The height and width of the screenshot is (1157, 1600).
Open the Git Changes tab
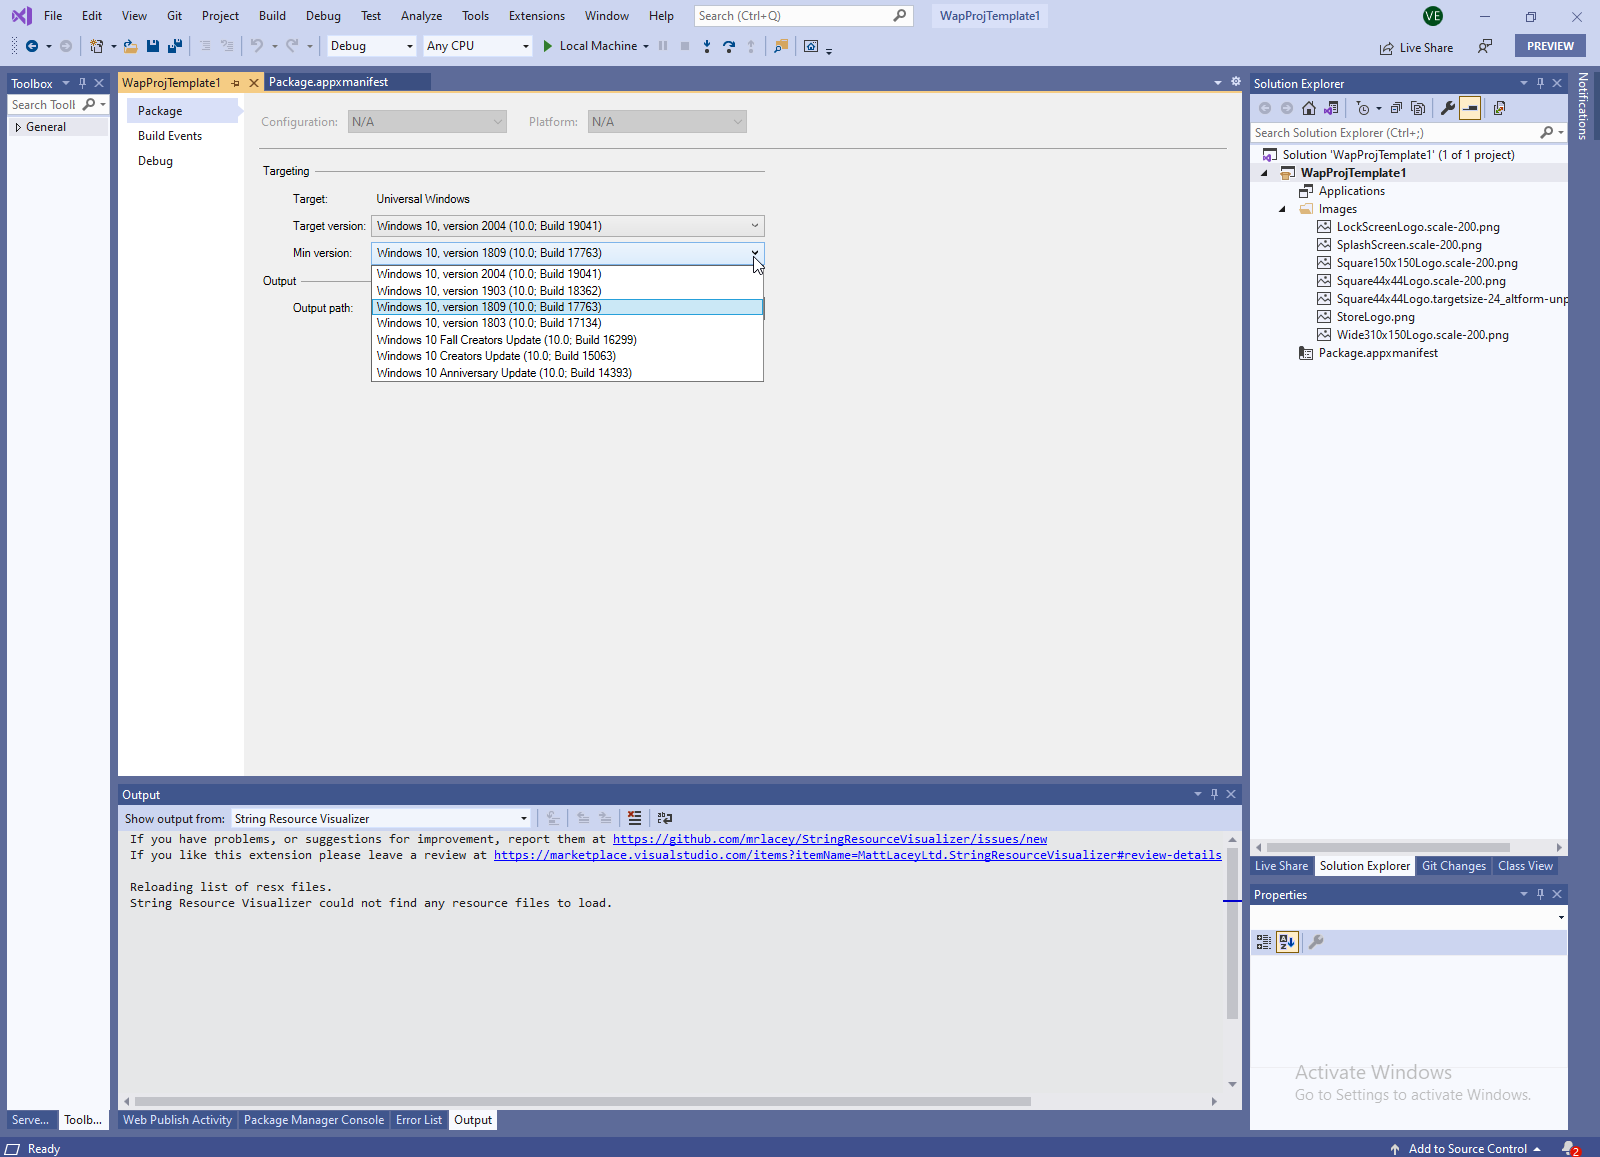click(x=1453, y=866)
